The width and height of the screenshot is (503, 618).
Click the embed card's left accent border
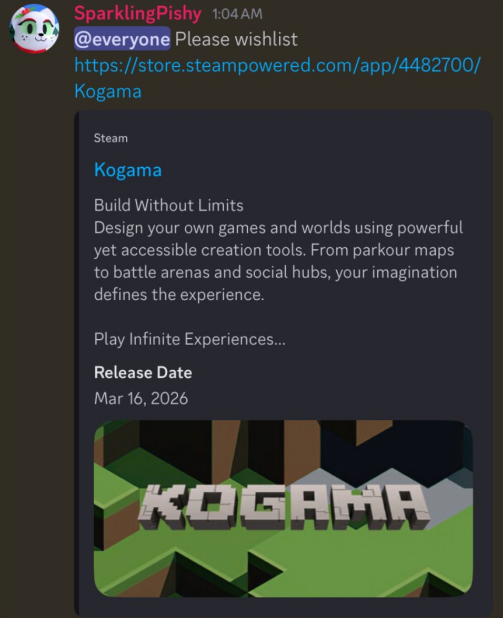tap(76, 363)
